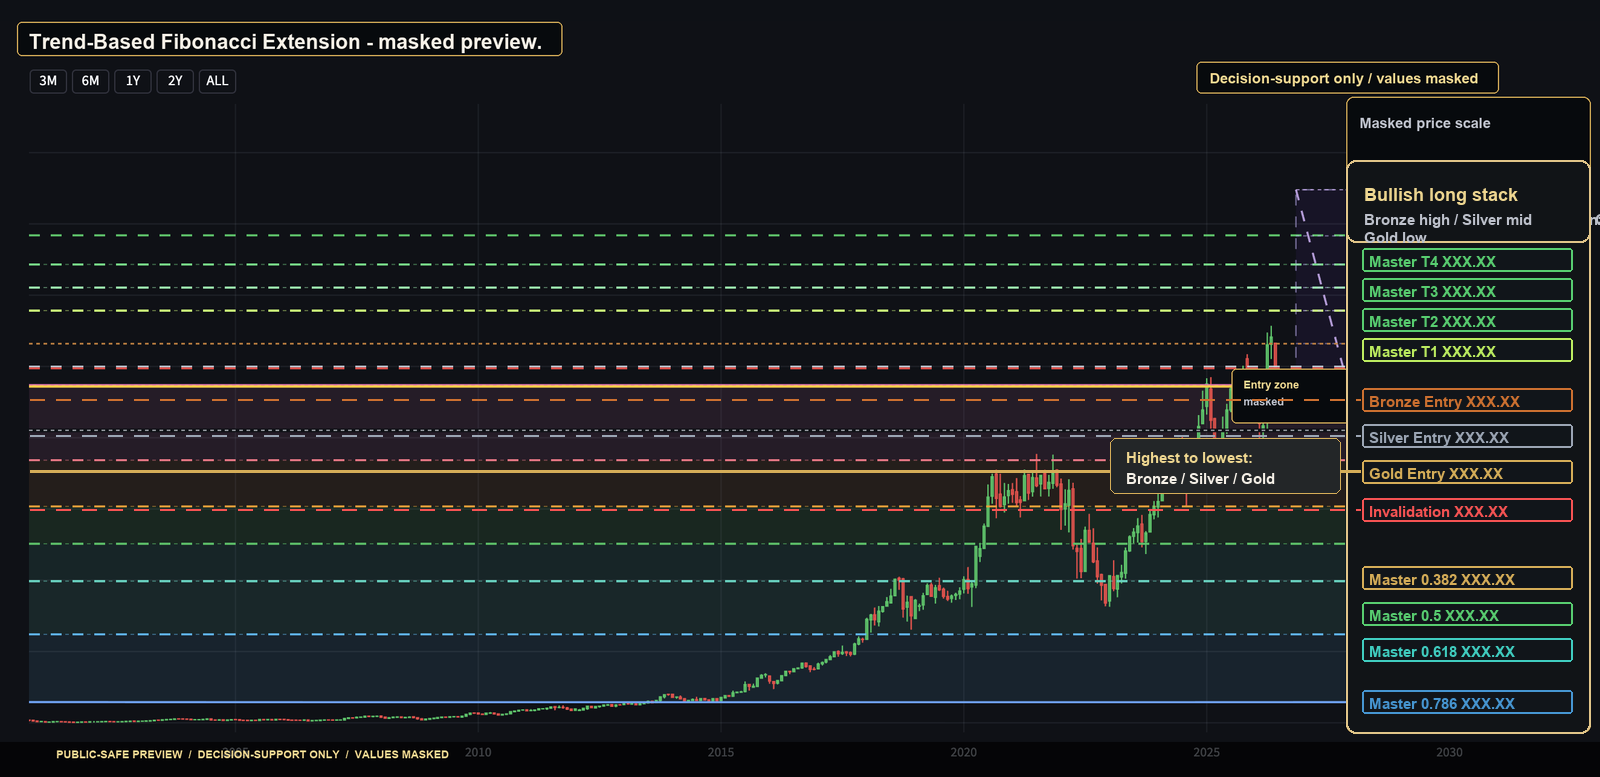
Task: Click the Master T4 XXX.XX label
Action: coord(1467,261)
